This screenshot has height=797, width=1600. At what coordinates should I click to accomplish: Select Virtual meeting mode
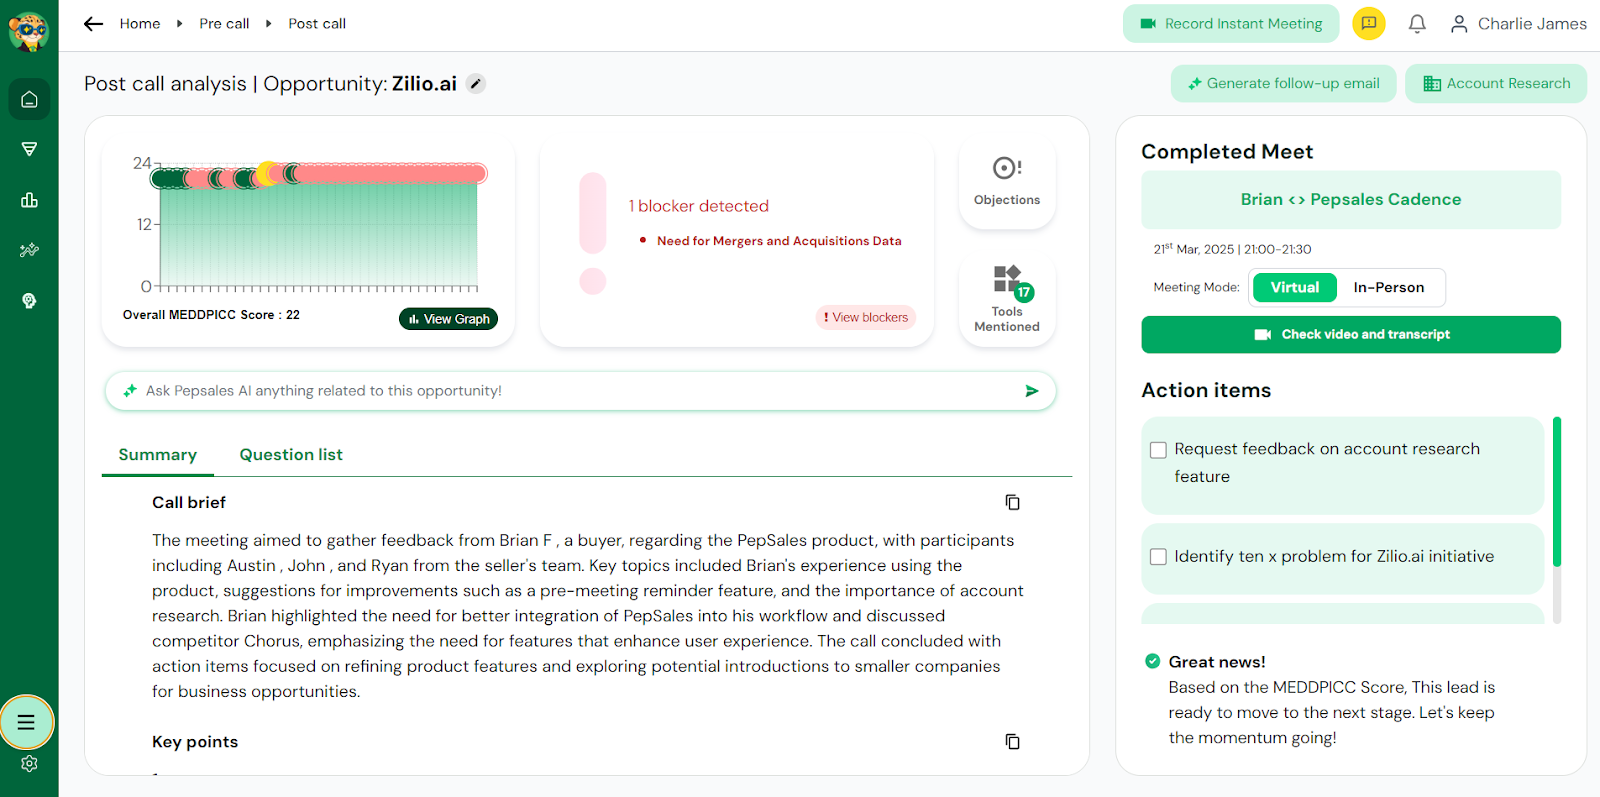1295,287
